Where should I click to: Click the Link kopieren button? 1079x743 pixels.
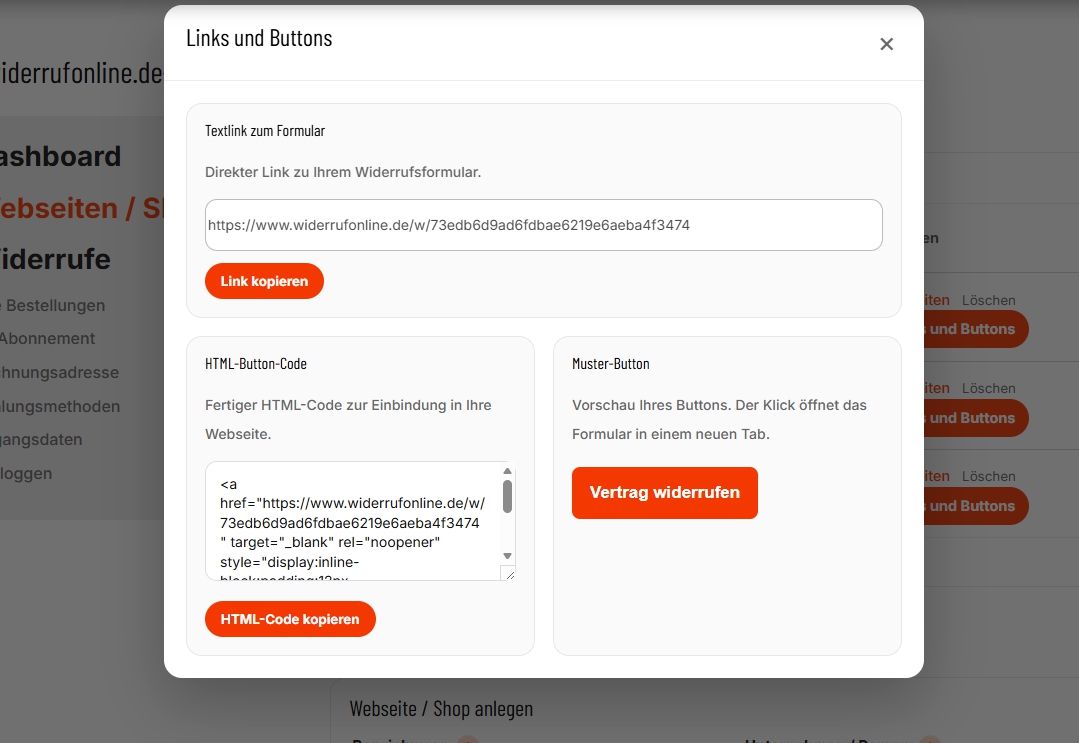264,281
